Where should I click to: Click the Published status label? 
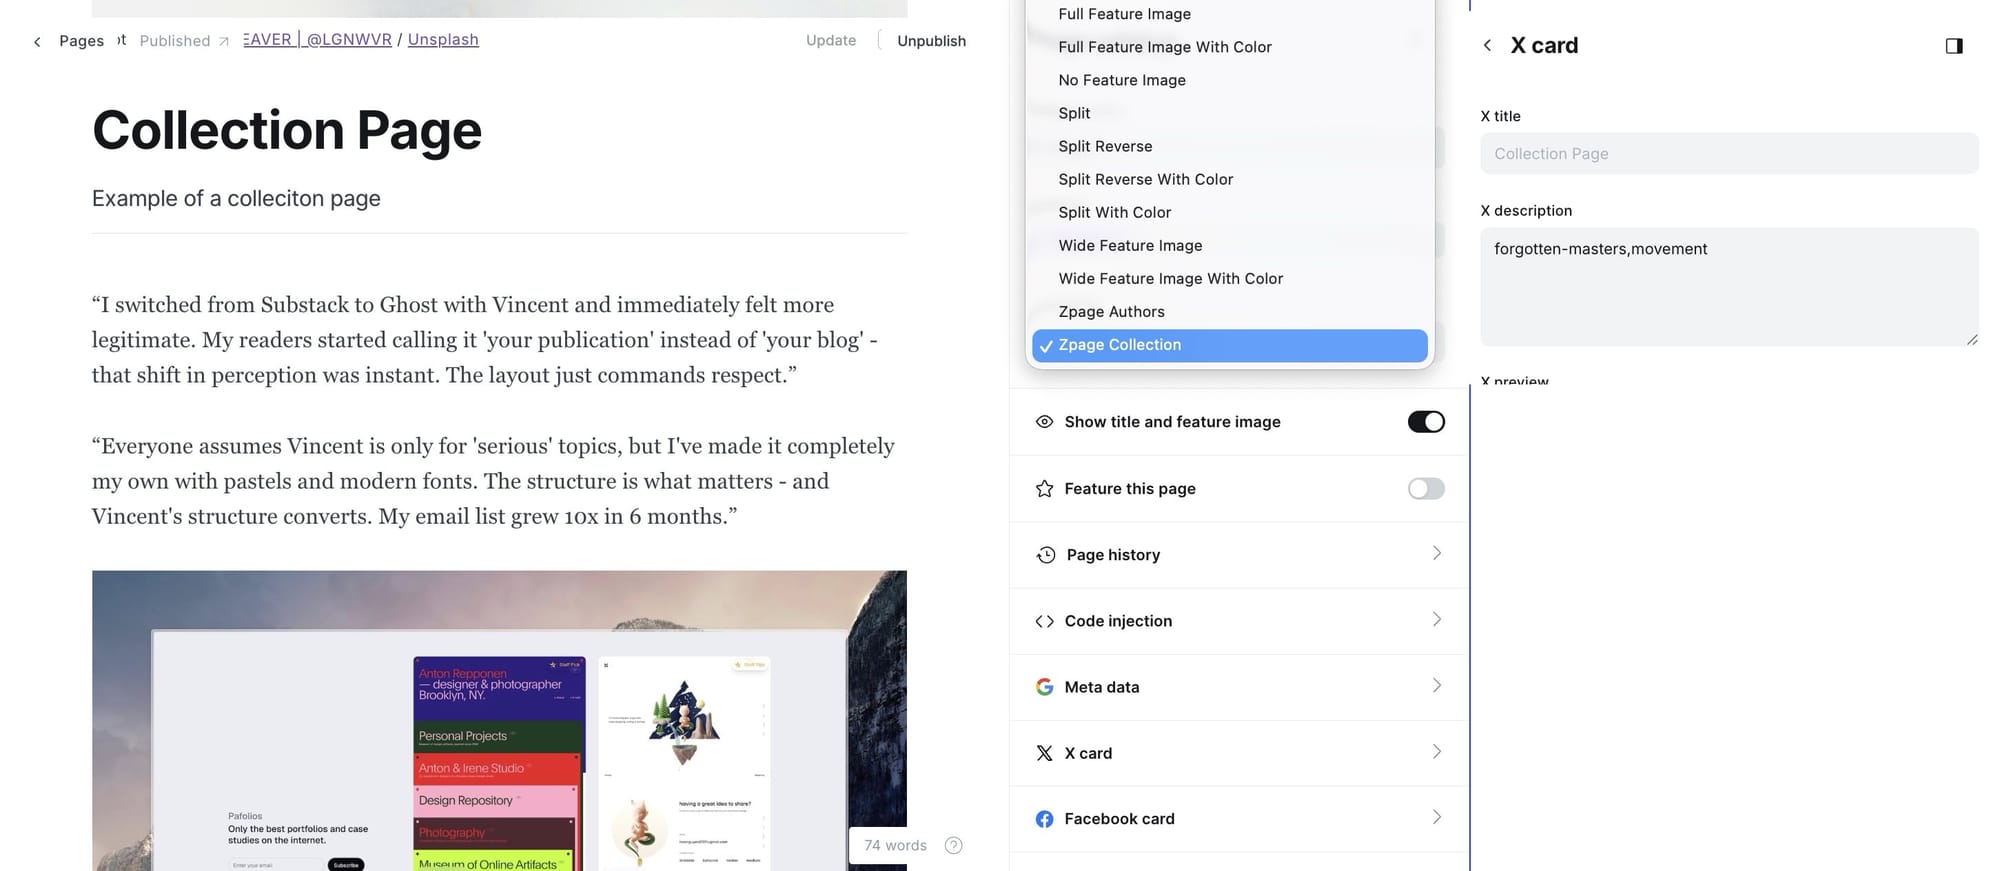point(175,41)
